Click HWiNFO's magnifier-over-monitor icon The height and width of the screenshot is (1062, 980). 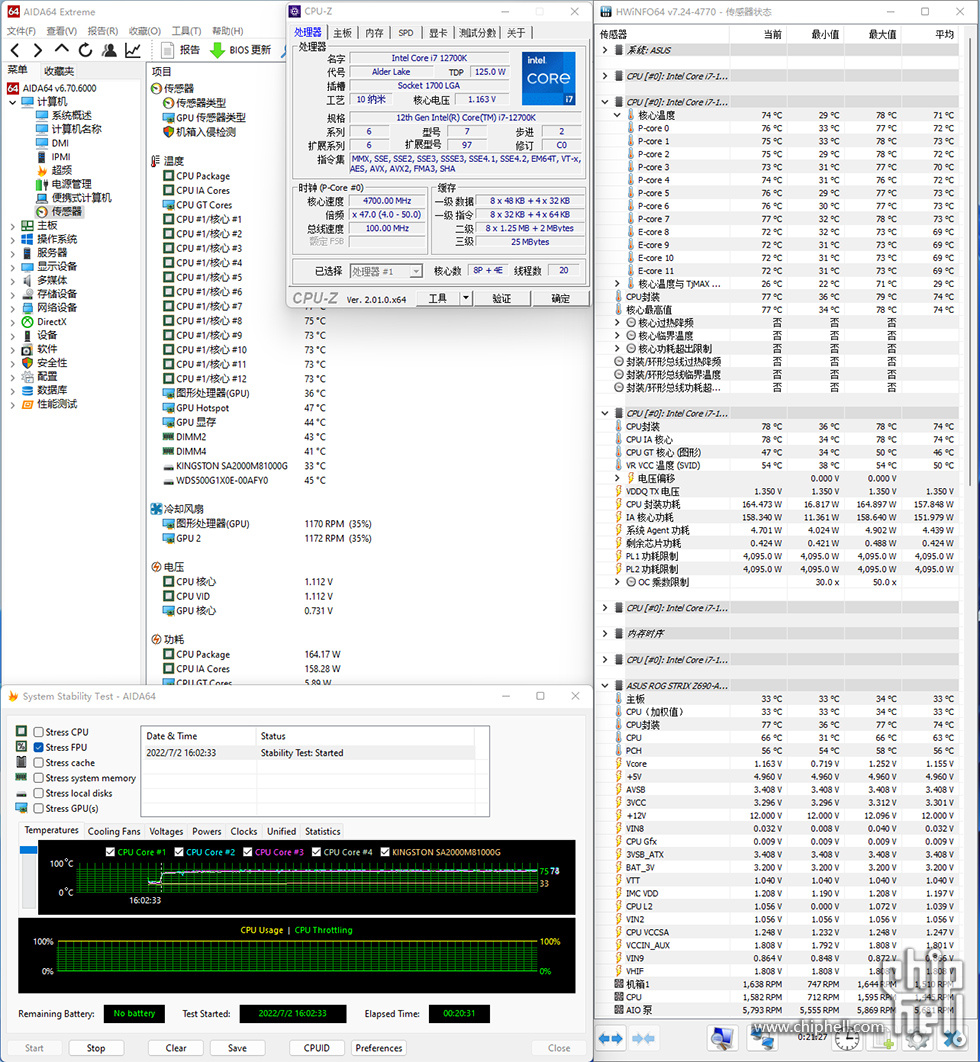(x=723, y=1038)
